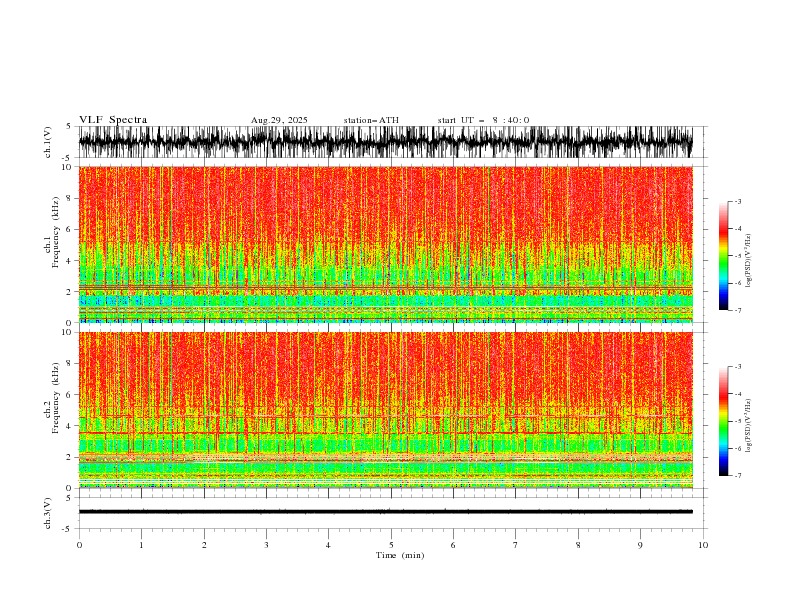Screen dimensions: 792x612
Task: Click lower colorbar 'log(PSD)(V²/Hz)' label
Action: point(749,426)
